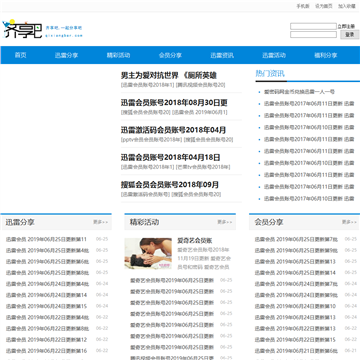Open 迅雷分享 item 06月22日更新第4批
360x360 pixels.
[47, 317]
